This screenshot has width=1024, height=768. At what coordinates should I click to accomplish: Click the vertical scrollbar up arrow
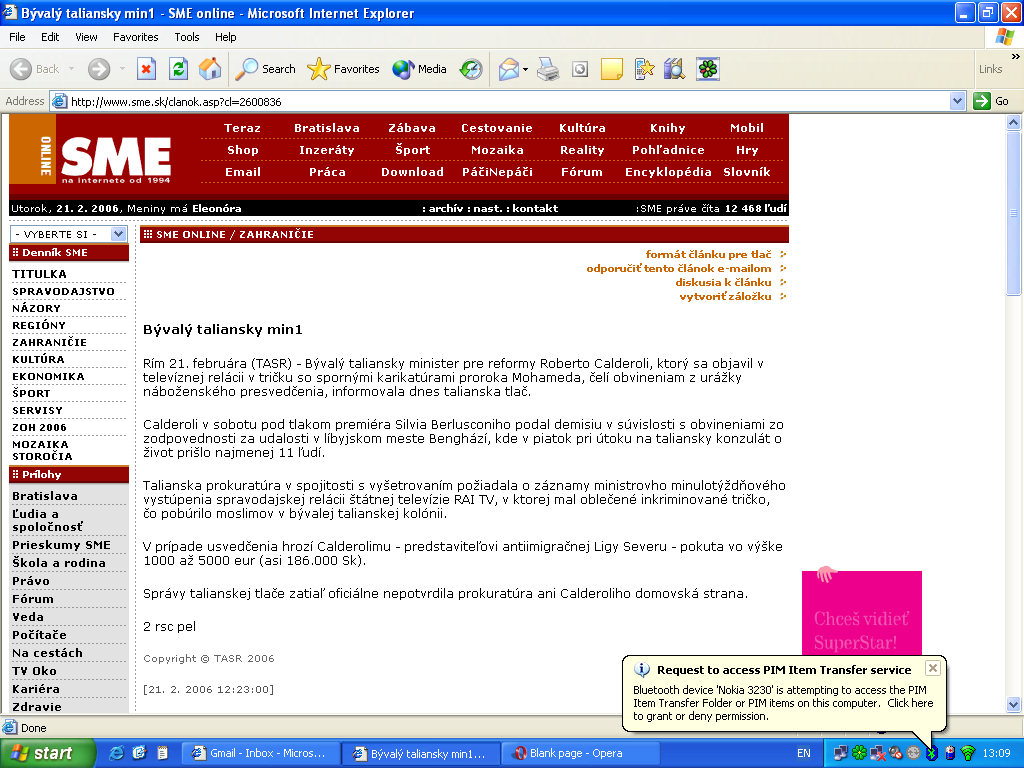point(1014,122)
